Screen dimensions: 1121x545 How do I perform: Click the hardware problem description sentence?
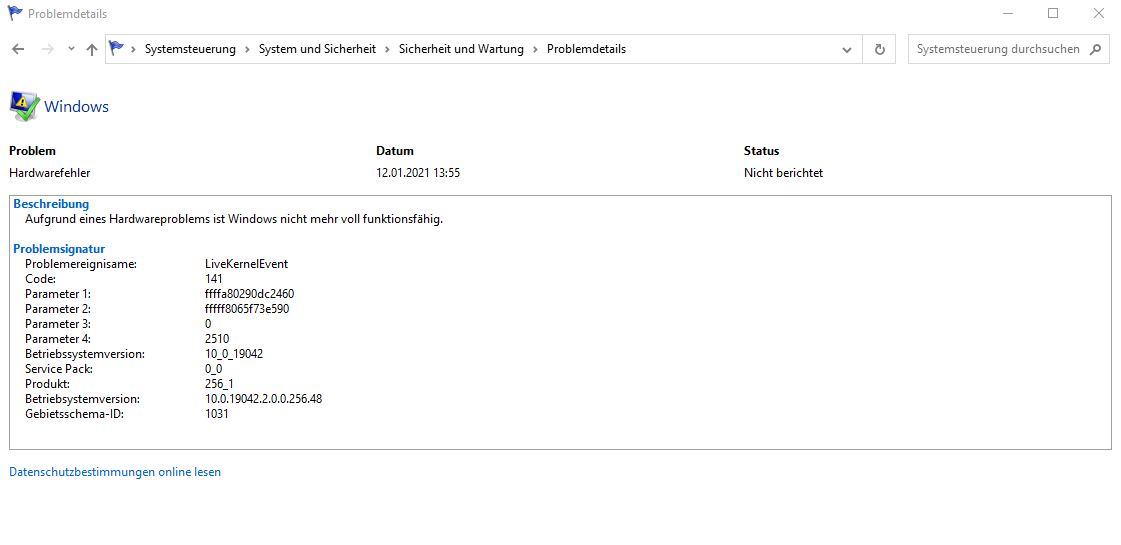pos(234,219)
